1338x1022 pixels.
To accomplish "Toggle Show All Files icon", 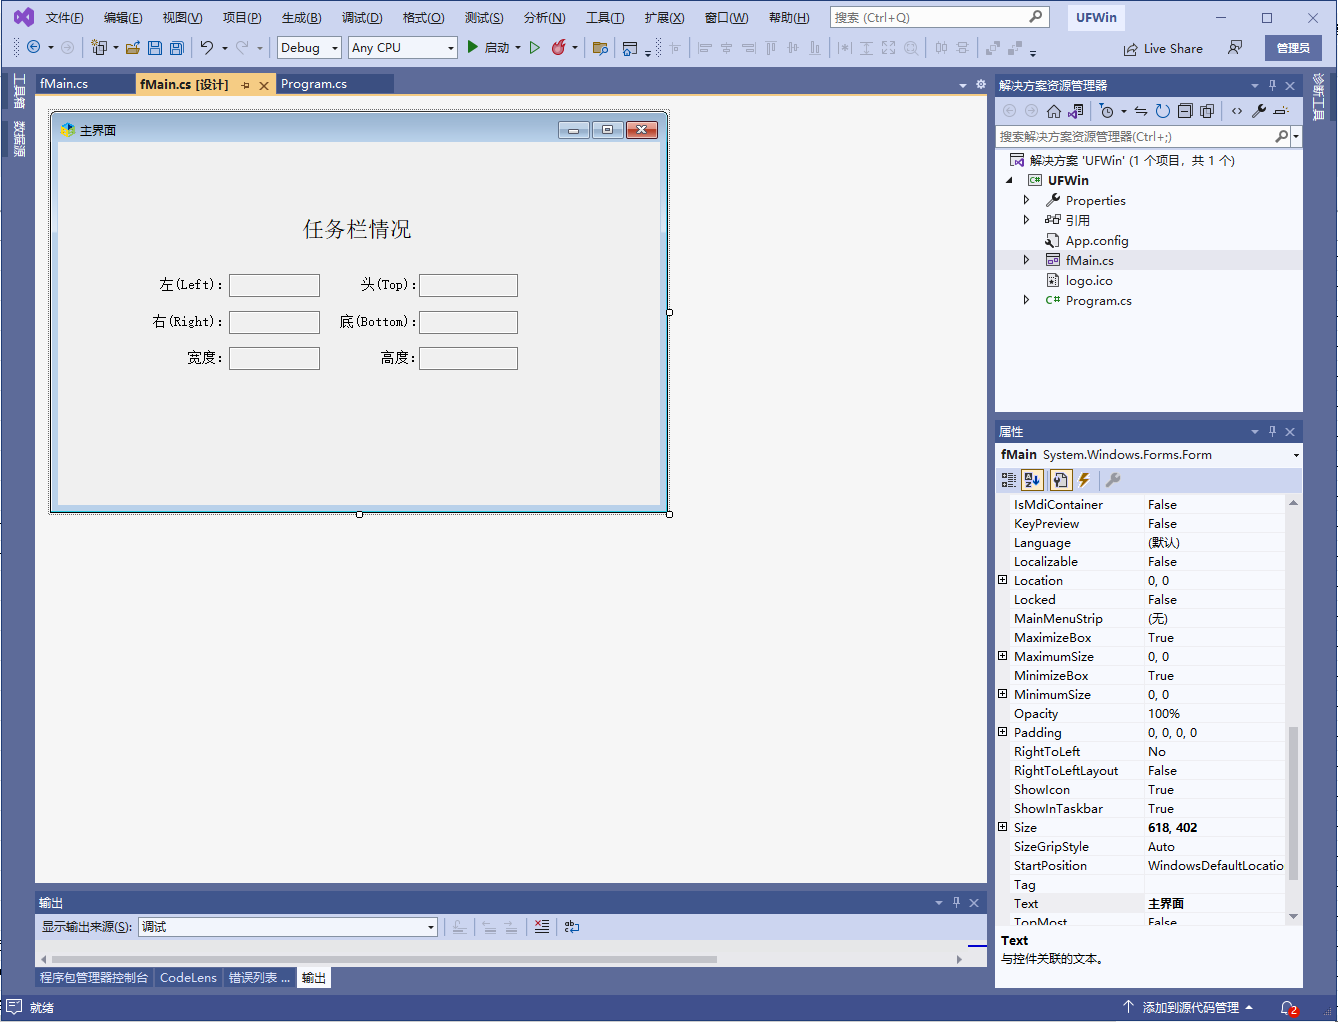I will [x=1207, y=111].
